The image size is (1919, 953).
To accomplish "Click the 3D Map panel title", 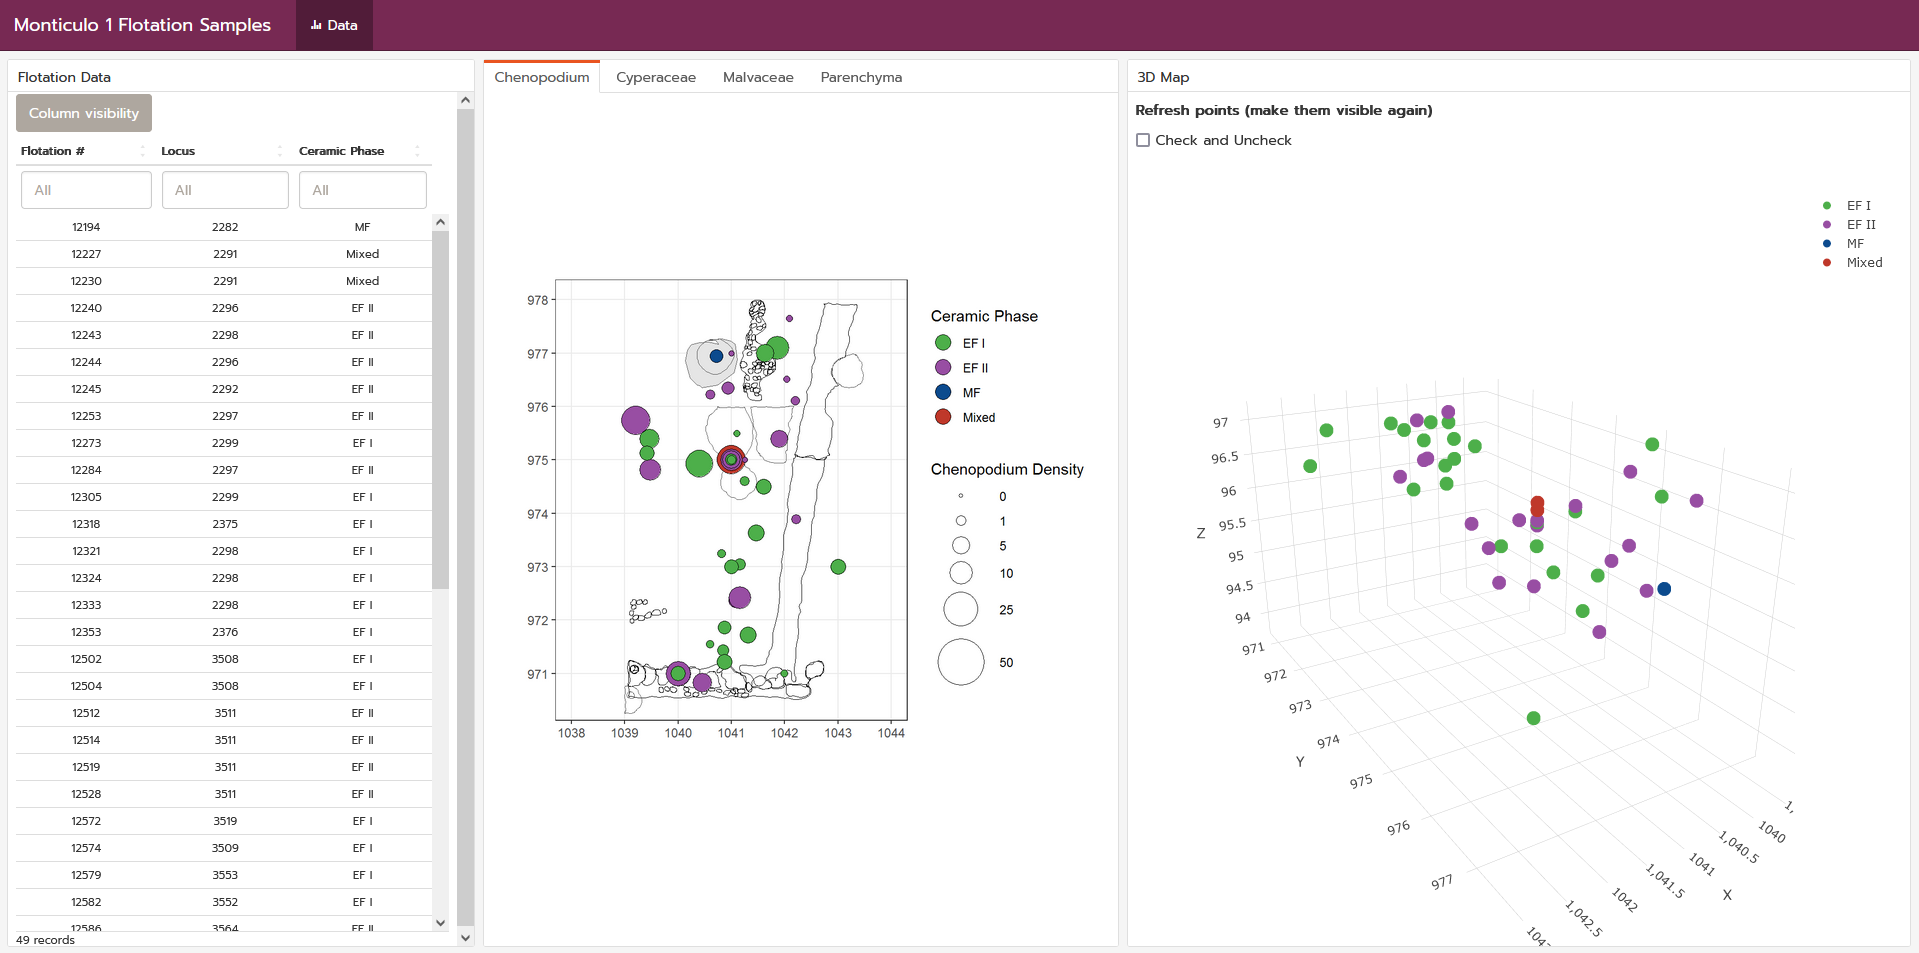I will 1163,77.
